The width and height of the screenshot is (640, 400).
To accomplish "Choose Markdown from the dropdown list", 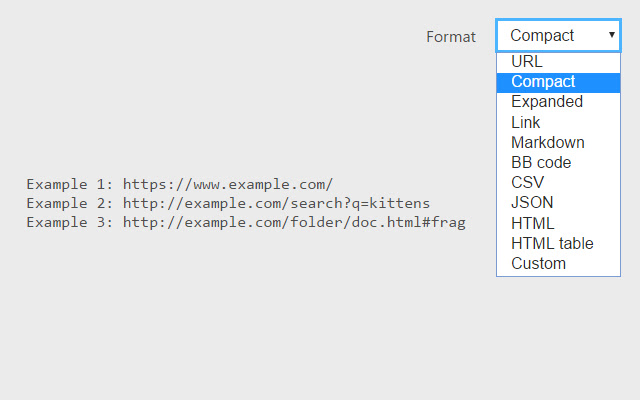I will point(548,142).
